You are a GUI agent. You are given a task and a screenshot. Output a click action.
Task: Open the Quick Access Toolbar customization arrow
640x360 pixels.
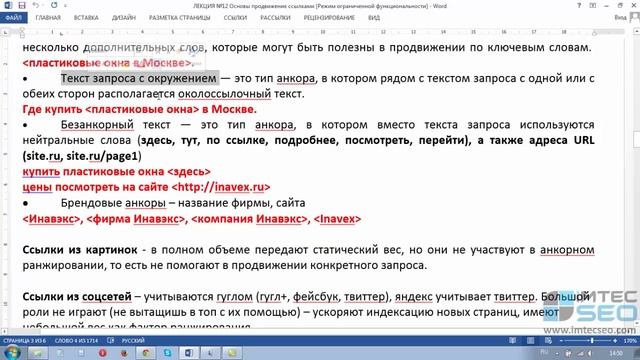65,6
